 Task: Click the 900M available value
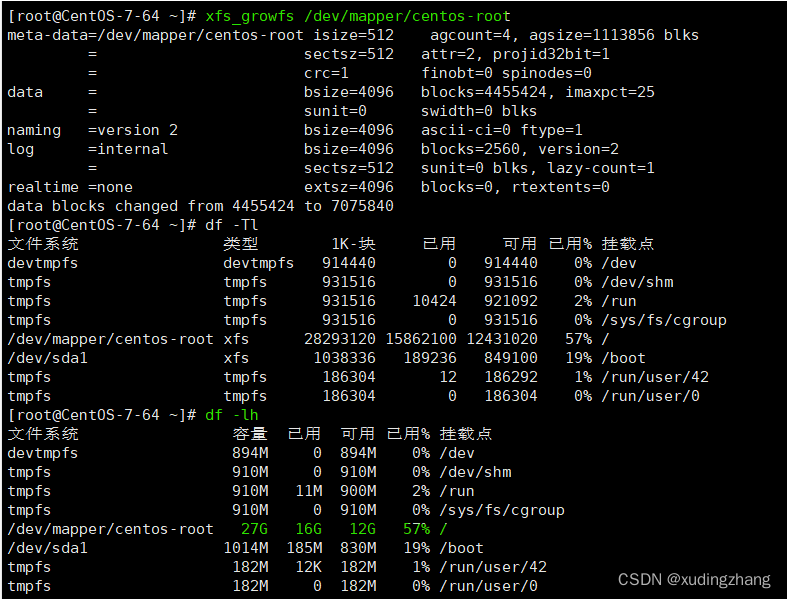(x=358, y=491)
